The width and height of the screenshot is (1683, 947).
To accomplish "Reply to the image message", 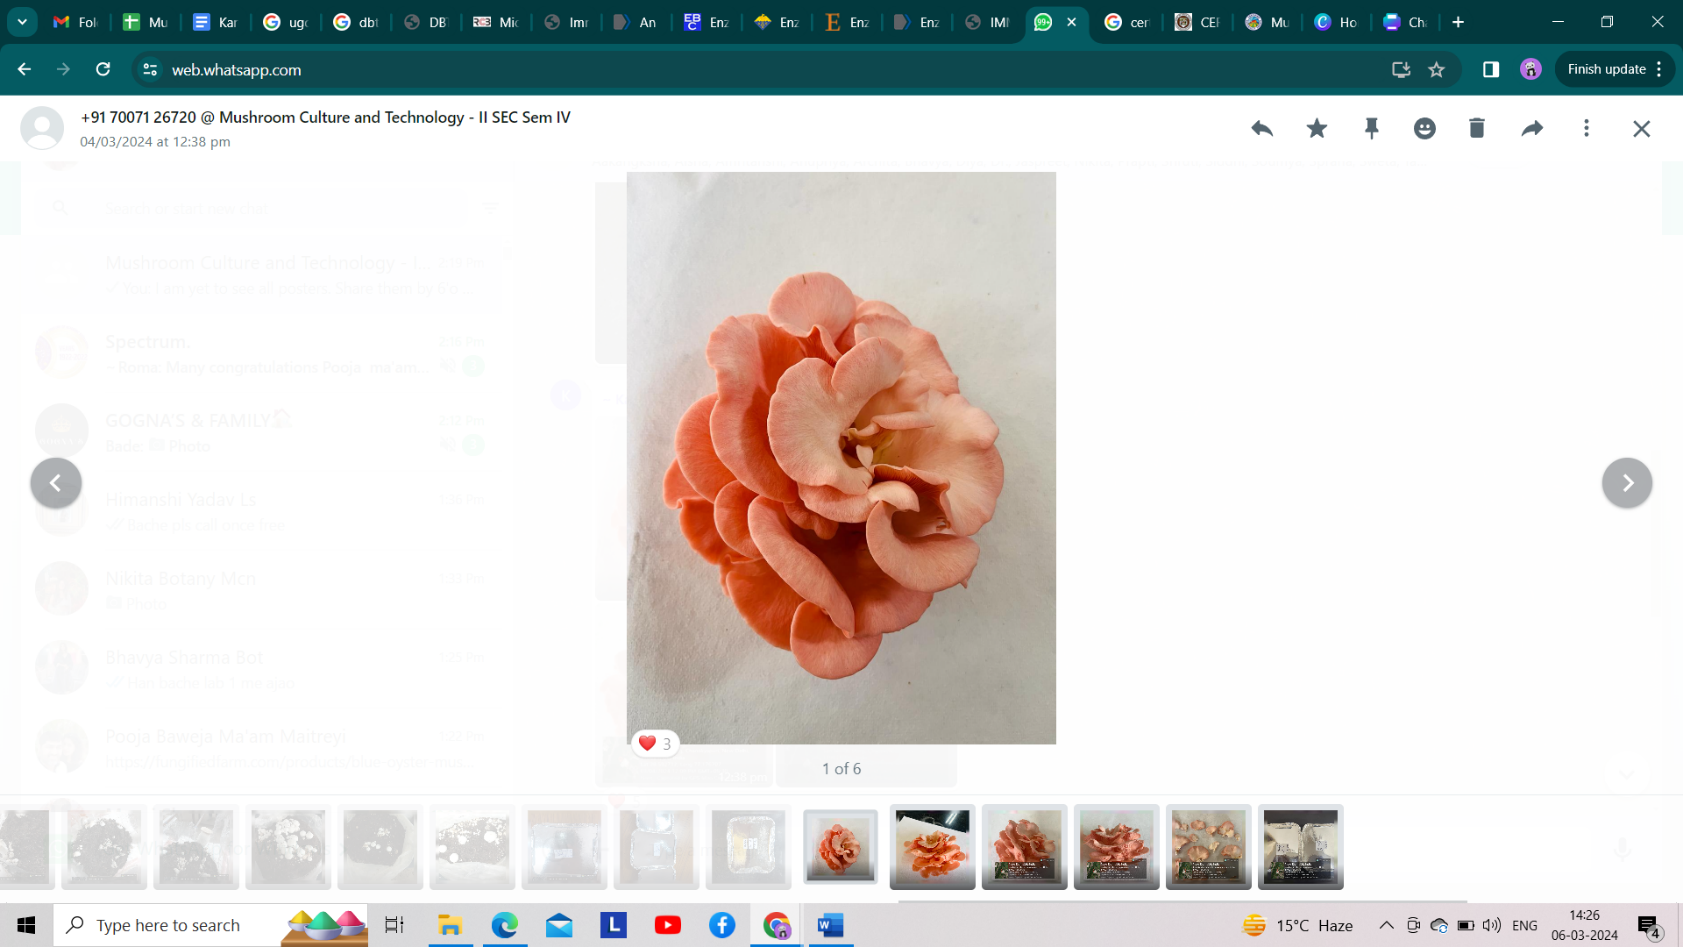I will coord(1262,128).
